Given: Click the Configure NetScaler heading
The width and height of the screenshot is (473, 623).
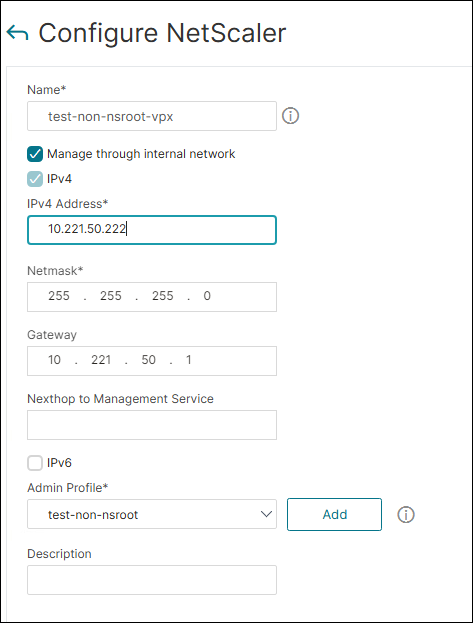Looking at the screenshot, I should click(x=162, y=33).
